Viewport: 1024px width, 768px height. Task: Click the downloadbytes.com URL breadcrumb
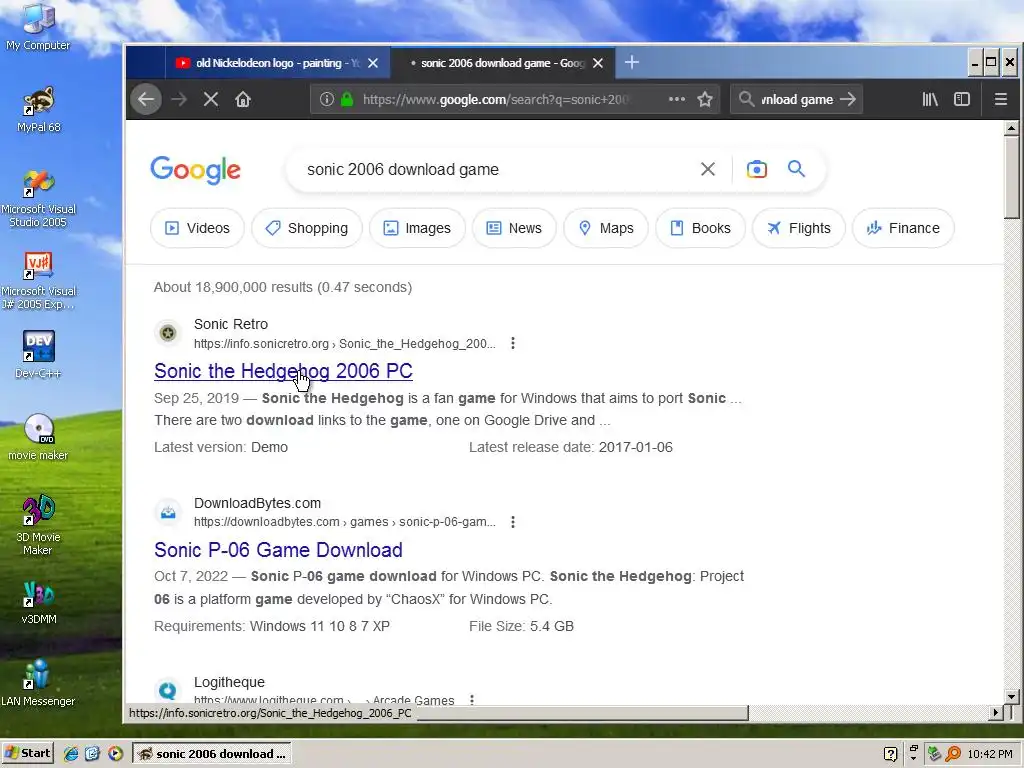(345, 522)
